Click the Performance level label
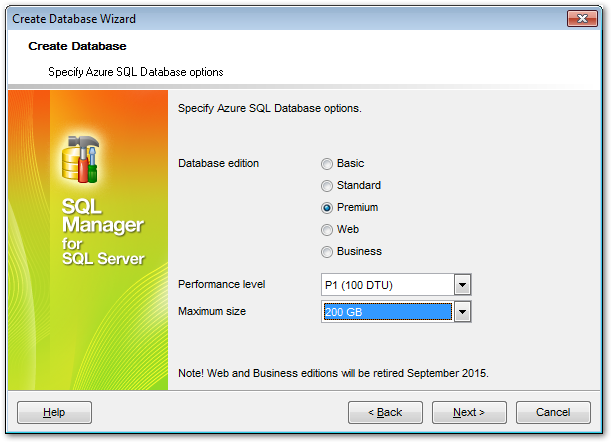Screen dimensions: 612x443 221,284
